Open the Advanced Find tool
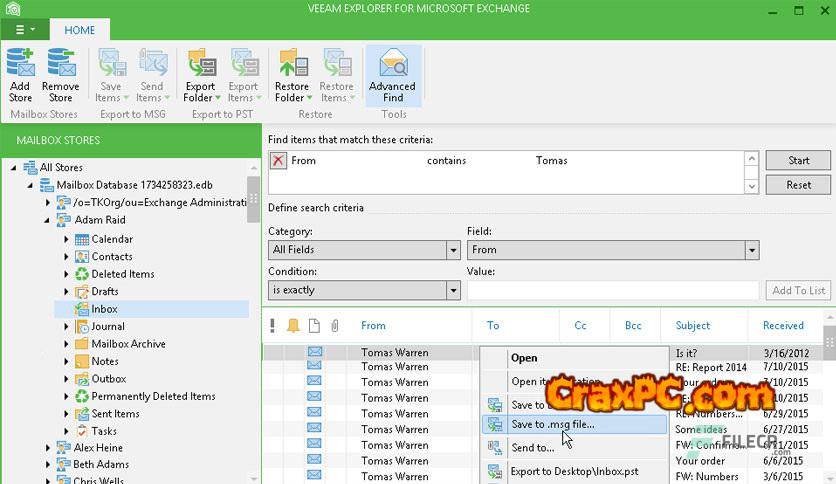Viewport: 836px width, 484px height. 393,75
